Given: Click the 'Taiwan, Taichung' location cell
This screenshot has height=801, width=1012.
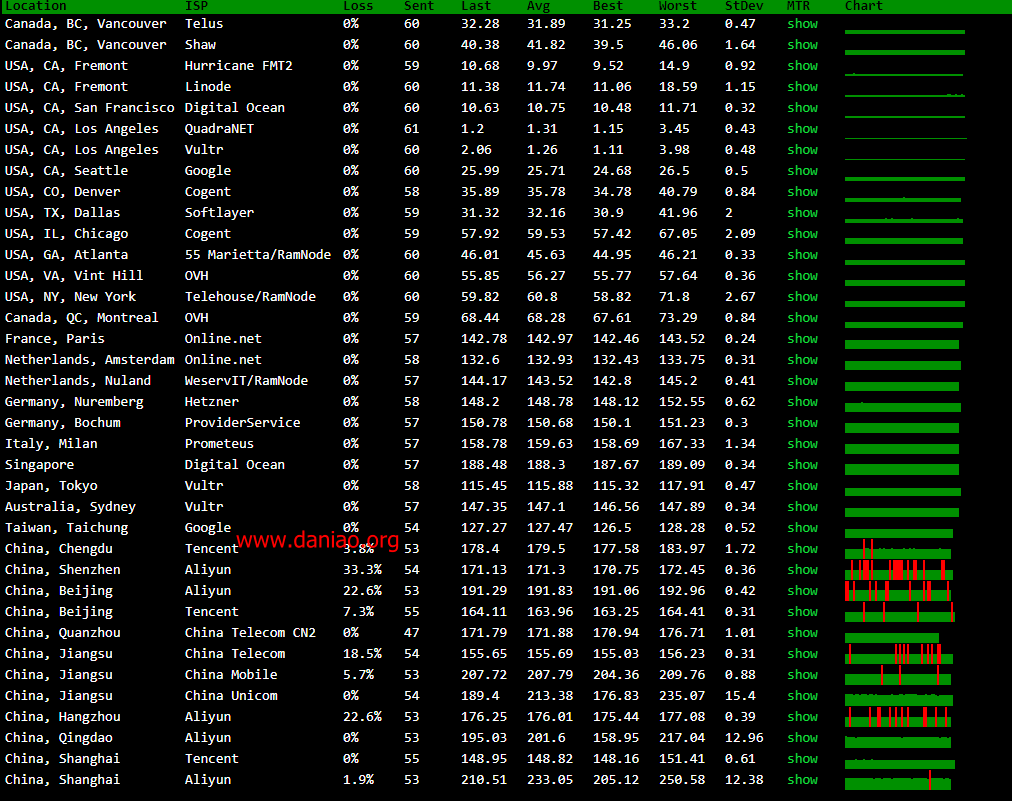Looking at the screenshot, I should (x=66, y=528).
